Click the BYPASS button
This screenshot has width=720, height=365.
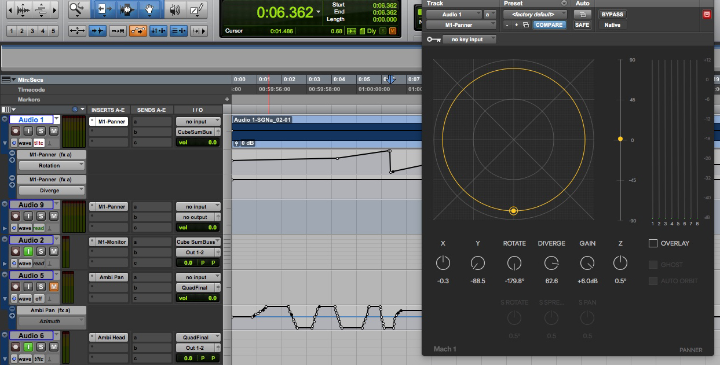612,14
